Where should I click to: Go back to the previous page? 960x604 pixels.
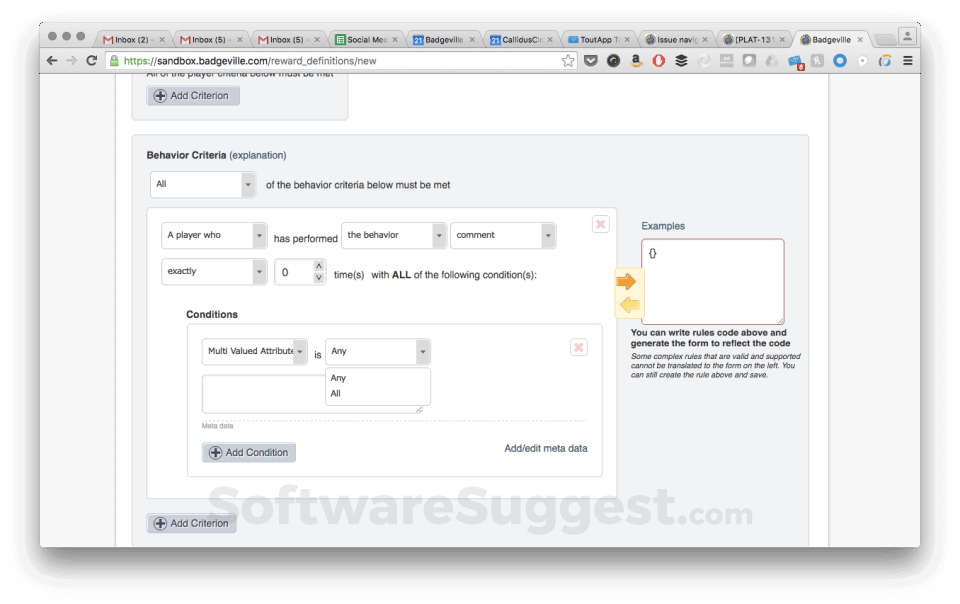point(52,61)
